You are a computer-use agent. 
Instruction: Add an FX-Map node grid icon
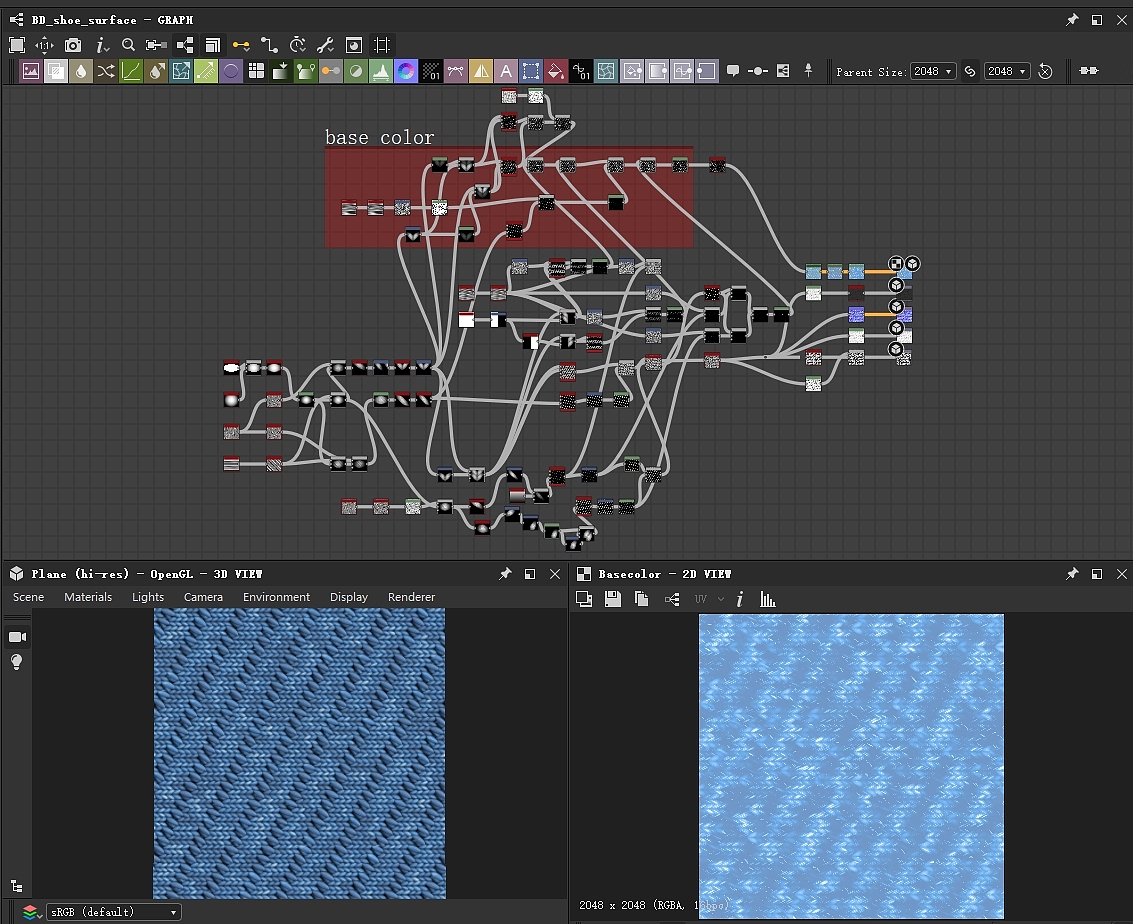[256, 71]
